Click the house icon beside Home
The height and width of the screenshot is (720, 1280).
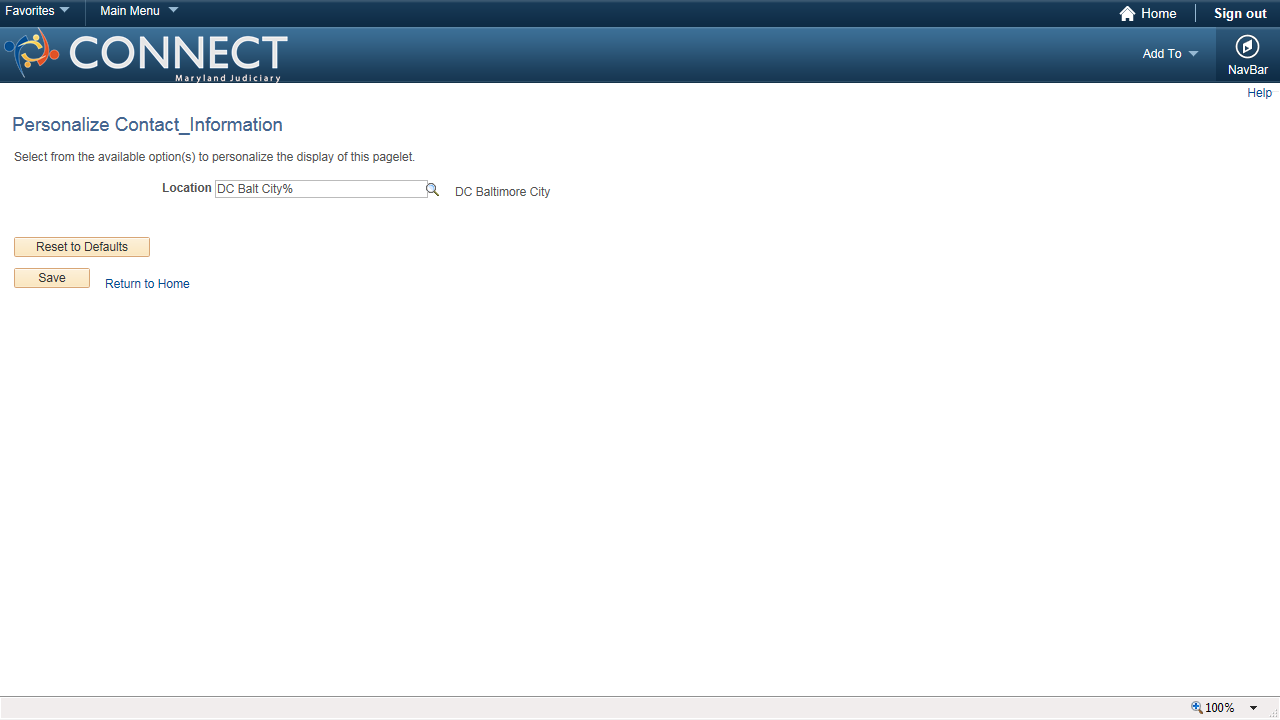click(x=1127, y=14)
